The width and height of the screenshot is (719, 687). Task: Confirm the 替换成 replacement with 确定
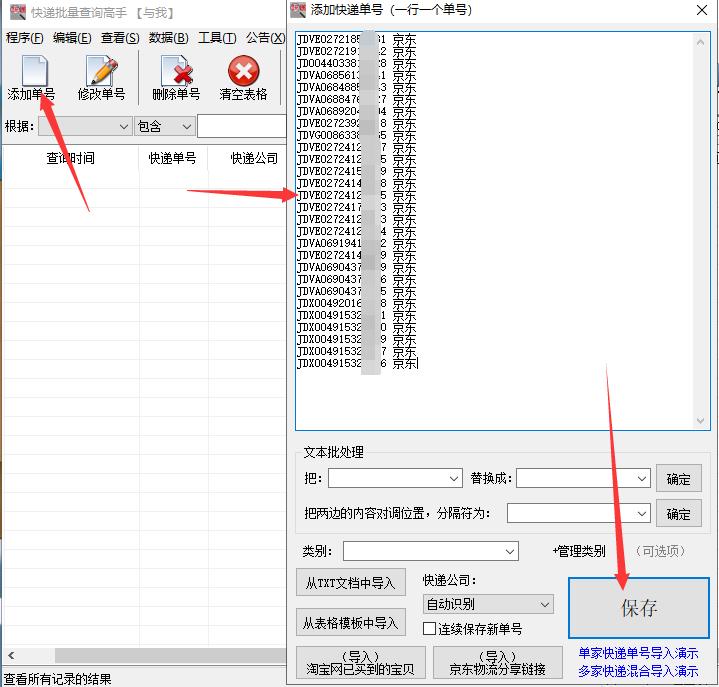pos(679,478)
